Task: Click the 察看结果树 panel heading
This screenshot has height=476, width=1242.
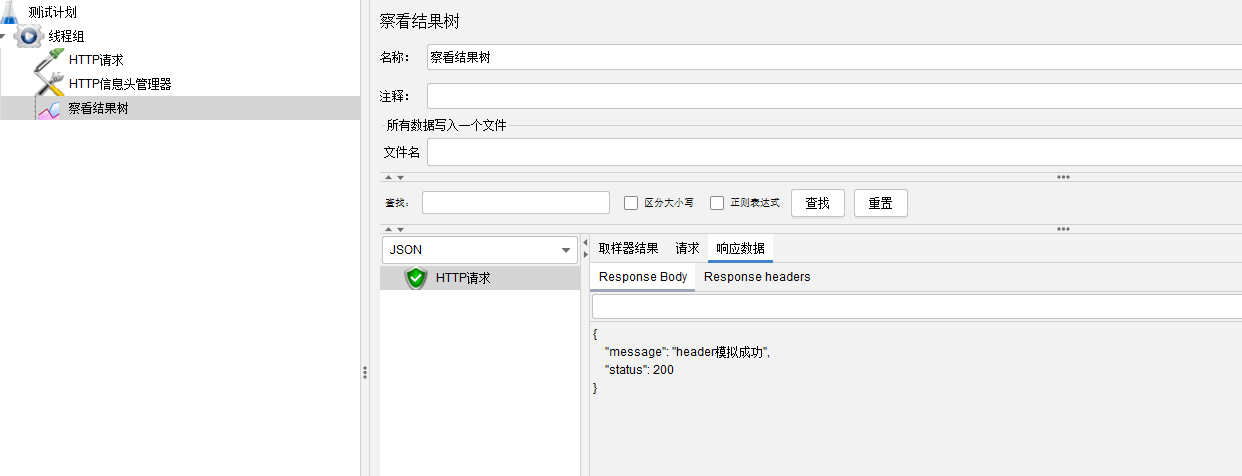Action: coord(420,21)
